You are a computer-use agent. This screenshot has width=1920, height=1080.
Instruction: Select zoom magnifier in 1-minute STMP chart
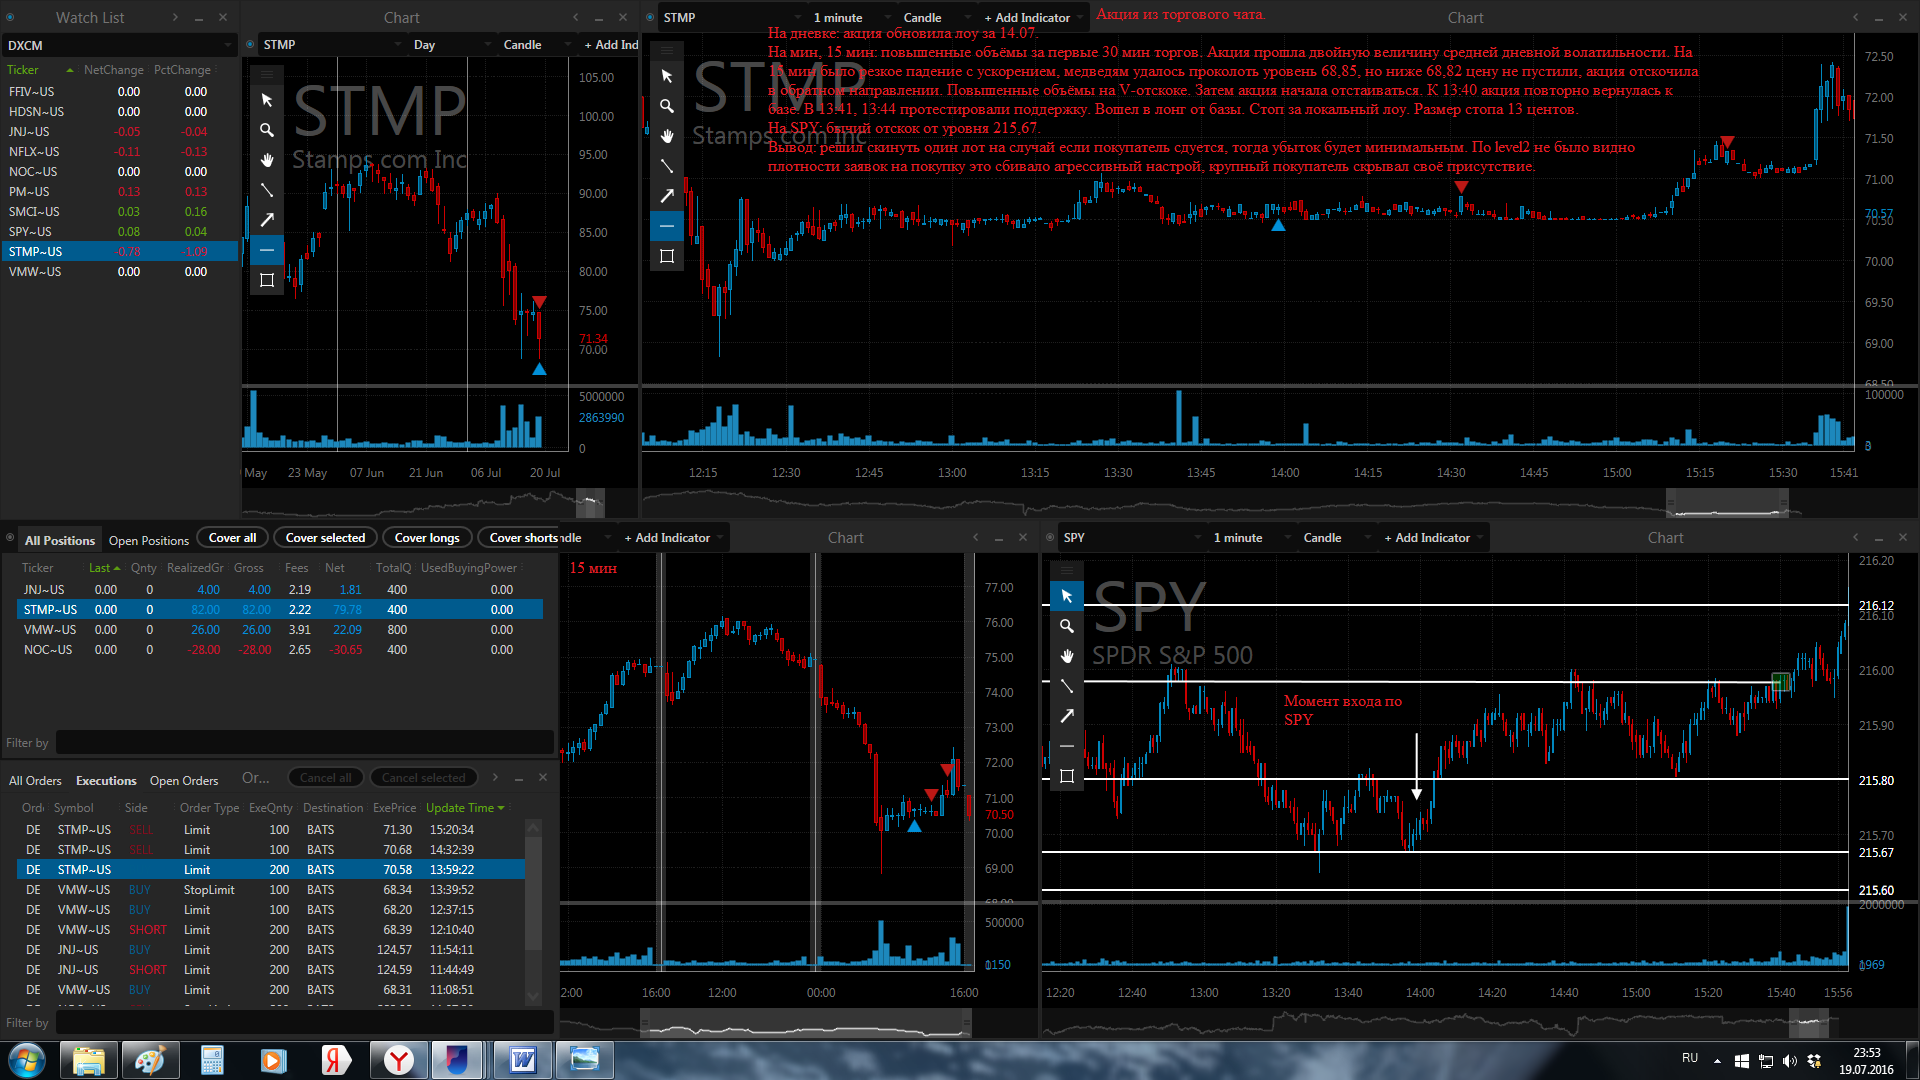(666, 106)
